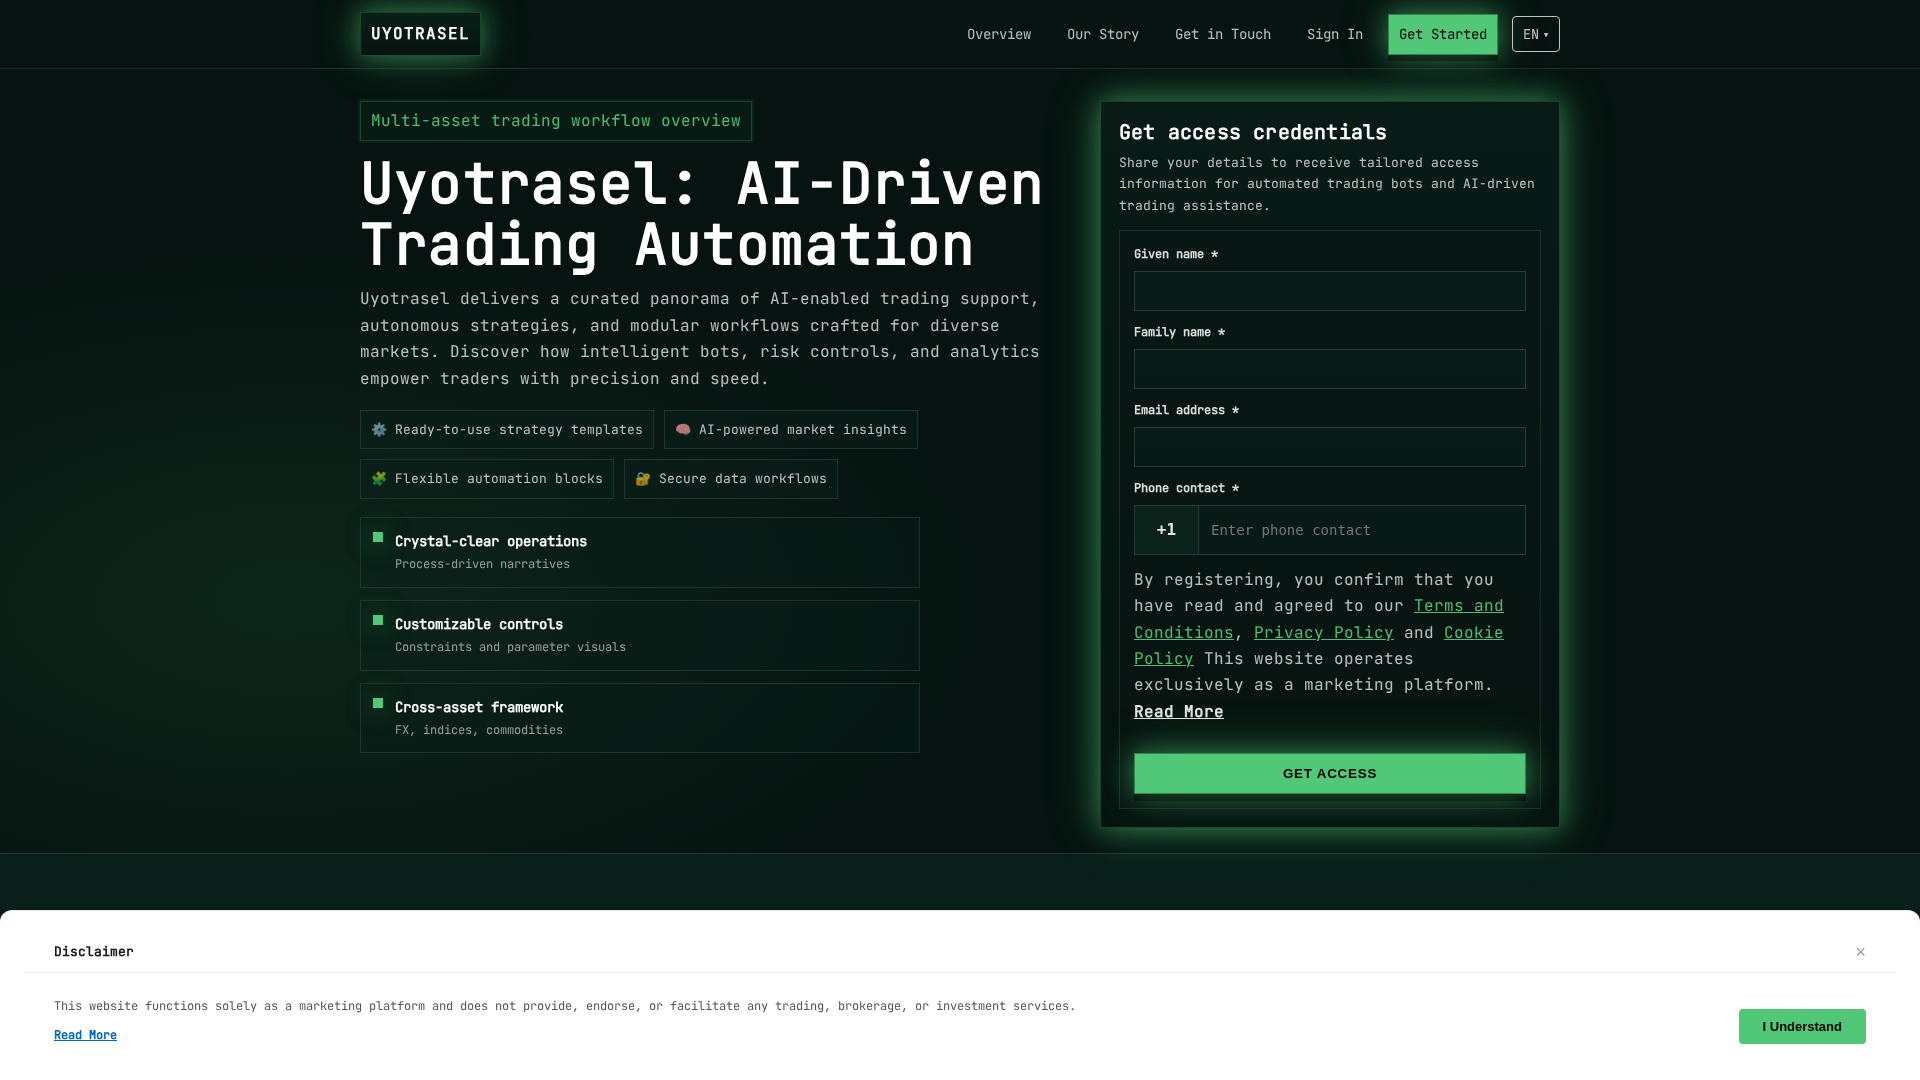The width and height of the screenshot is (1920, 1080).
Task: Select the Customizable controls heading
Action: 479,624
